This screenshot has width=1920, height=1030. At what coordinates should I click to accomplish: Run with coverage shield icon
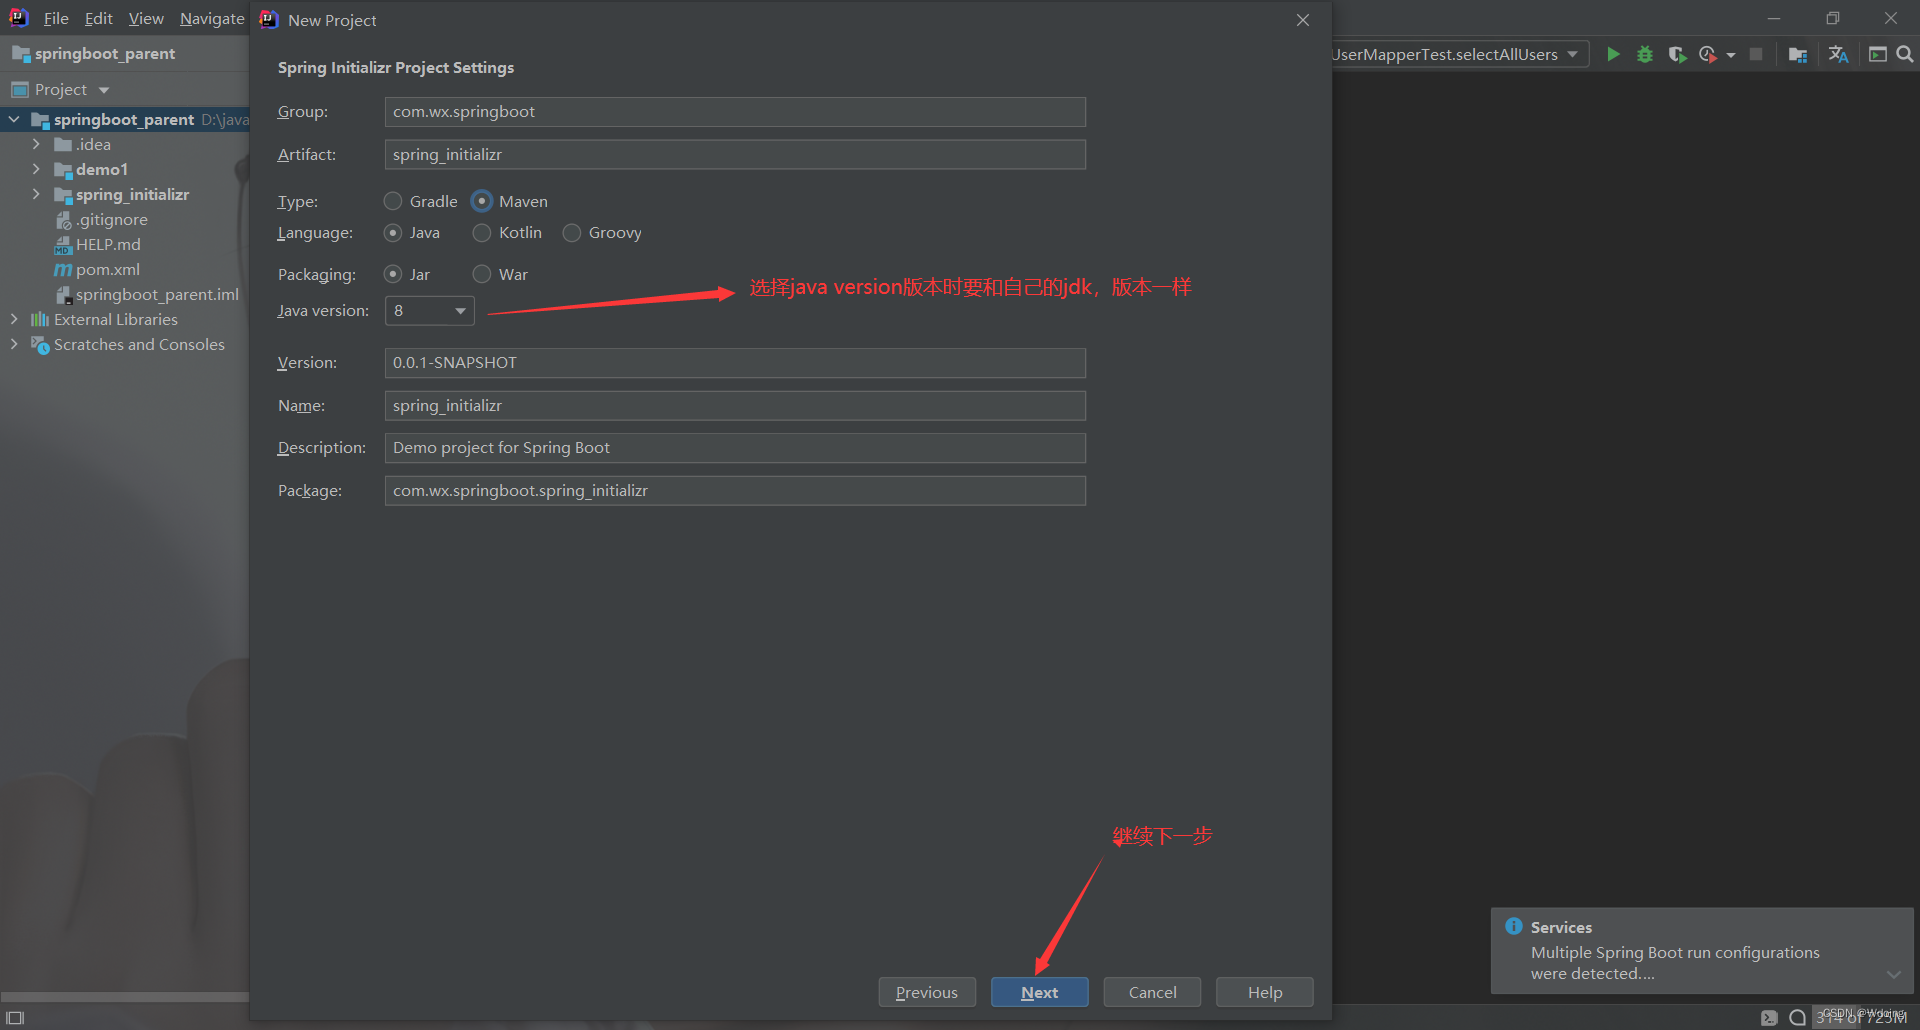[1677, 54]
